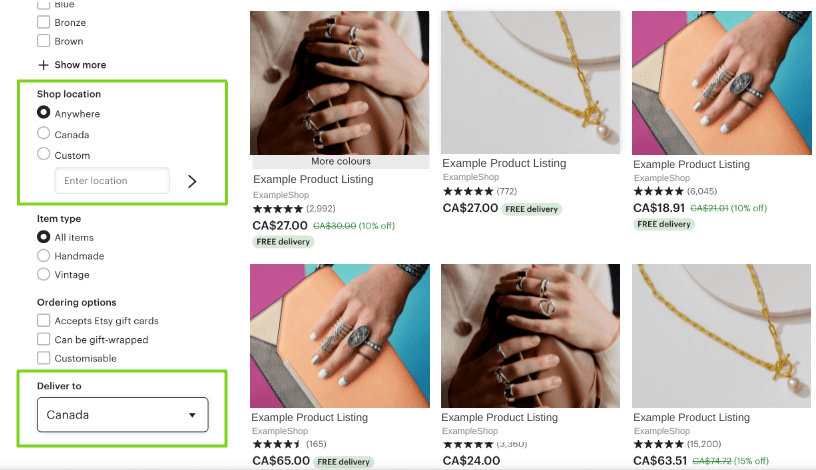Click the location search arrow icon
Image resolution: width=816 pixels, height=470 pixels.
(192, 181)
